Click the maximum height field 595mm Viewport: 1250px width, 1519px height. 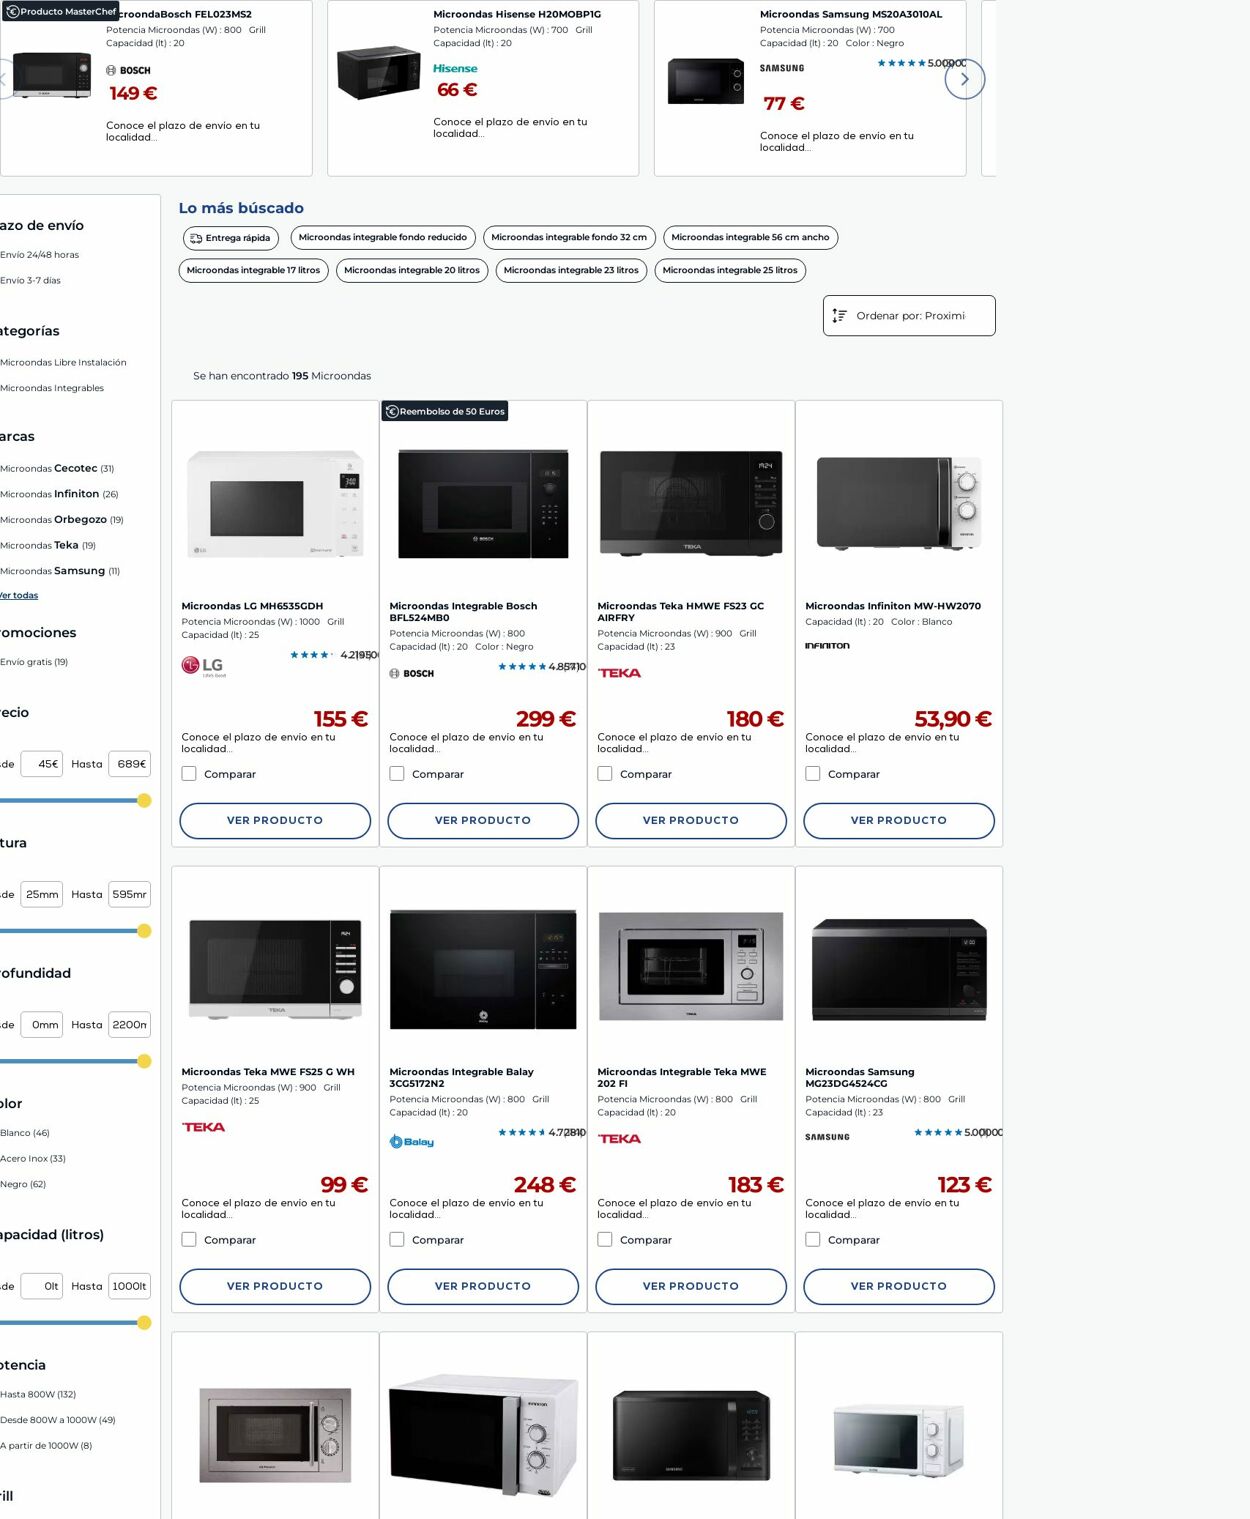(130, 895)
